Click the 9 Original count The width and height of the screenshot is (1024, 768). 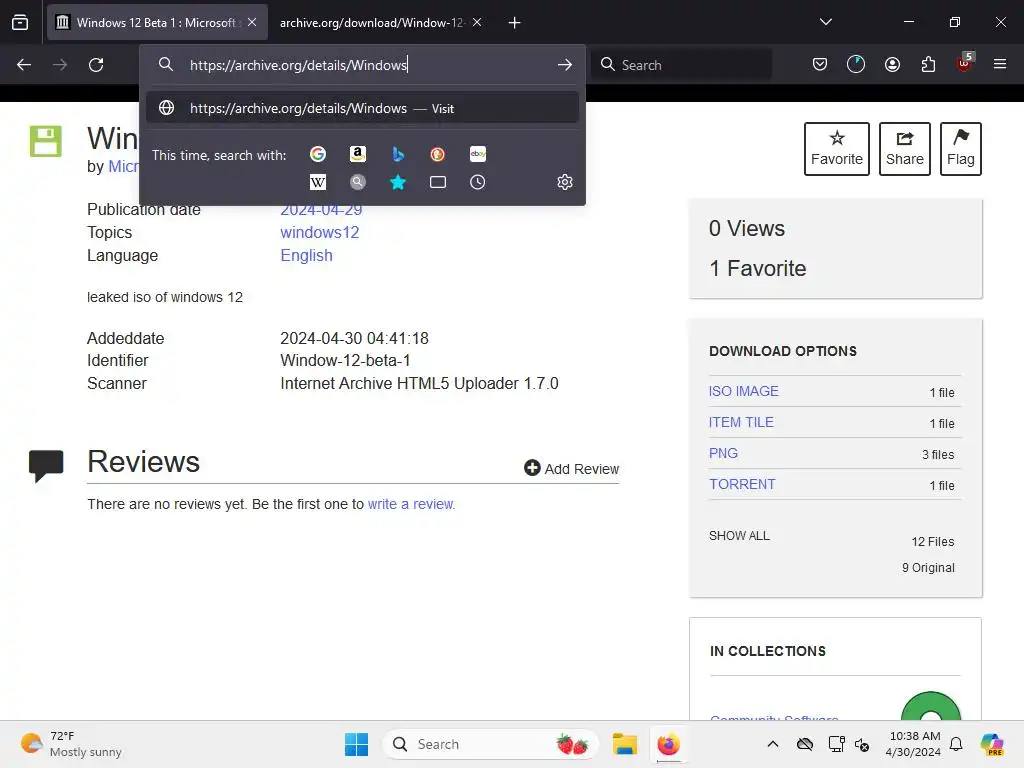pos(928,568)
